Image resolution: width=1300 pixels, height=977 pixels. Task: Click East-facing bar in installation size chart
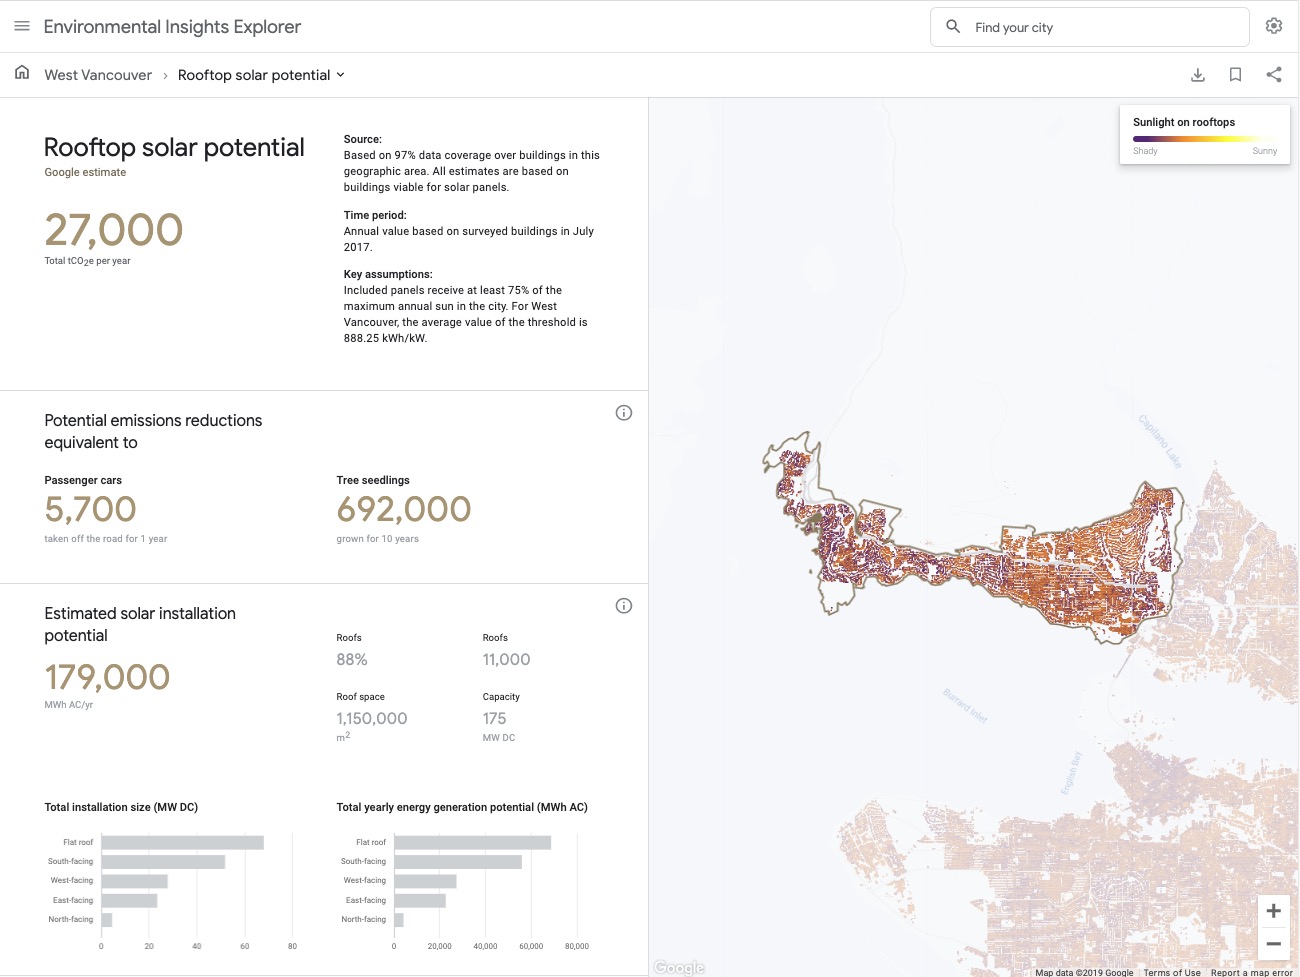click(129, 901)
